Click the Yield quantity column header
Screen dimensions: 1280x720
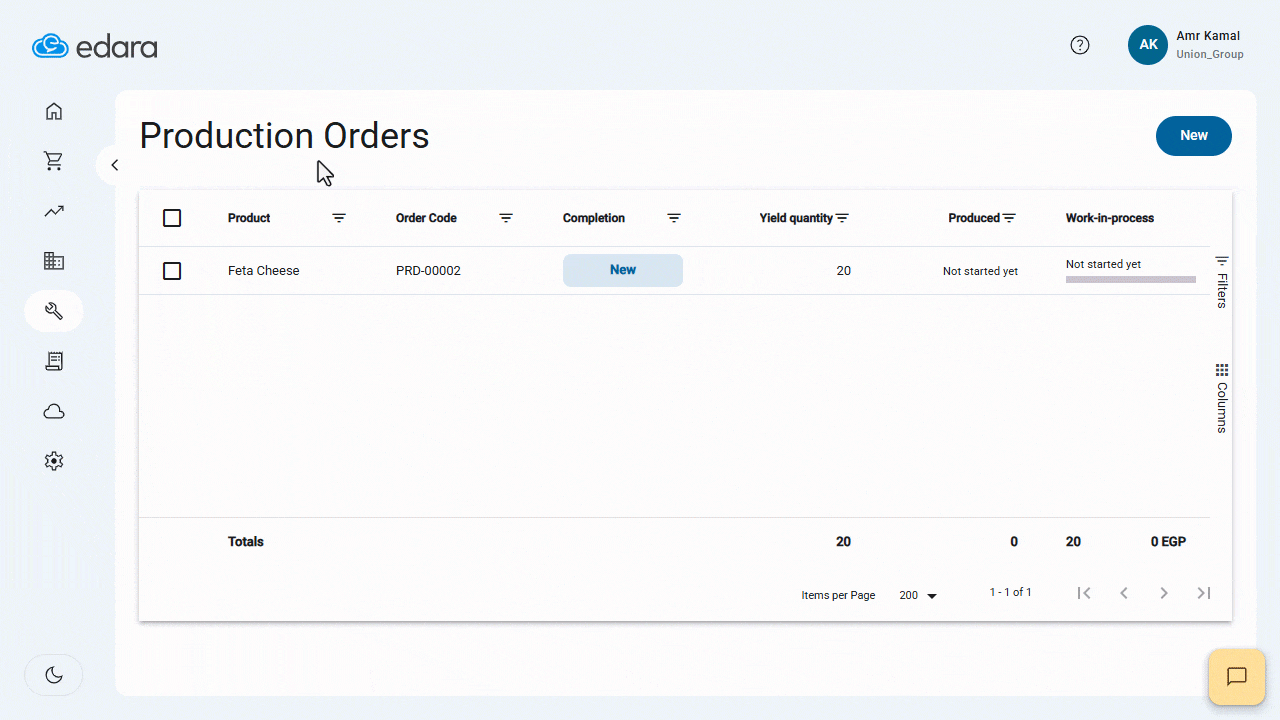click(x=796, y=218)
